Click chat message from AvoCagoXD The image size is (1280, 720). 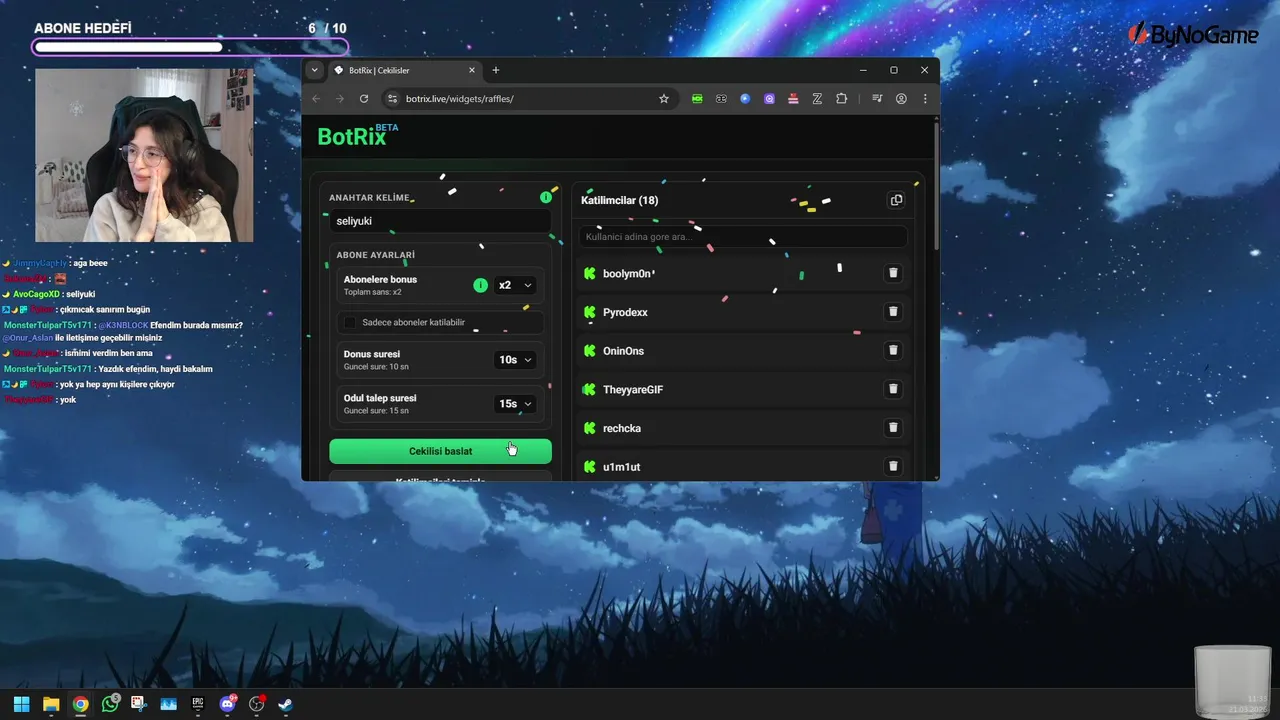click(49, 294)
